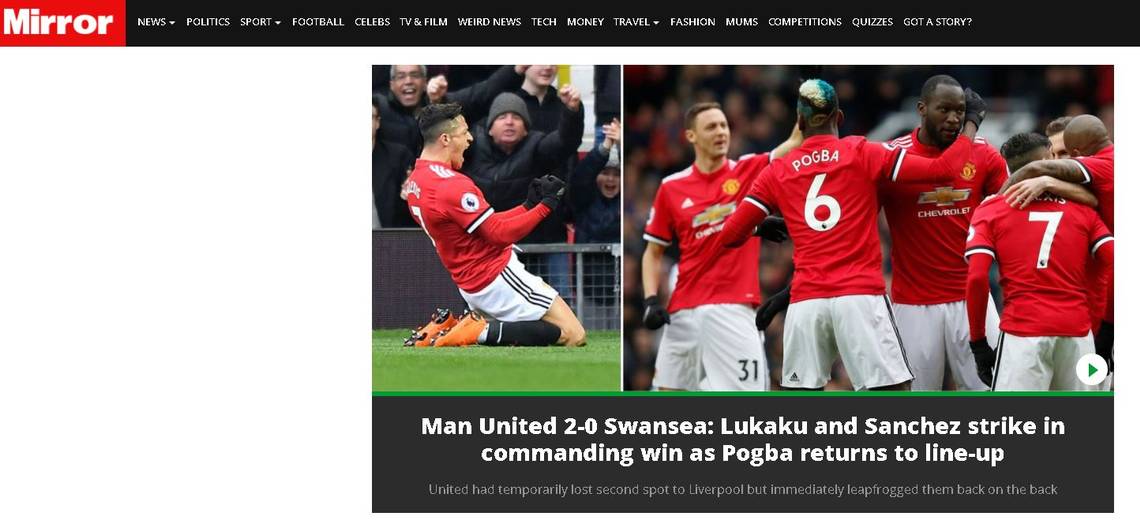Image resolution: width=1140 pixels, height=527 pixels.
Task: Open the POLITICS section
Action: coord(208,22)
